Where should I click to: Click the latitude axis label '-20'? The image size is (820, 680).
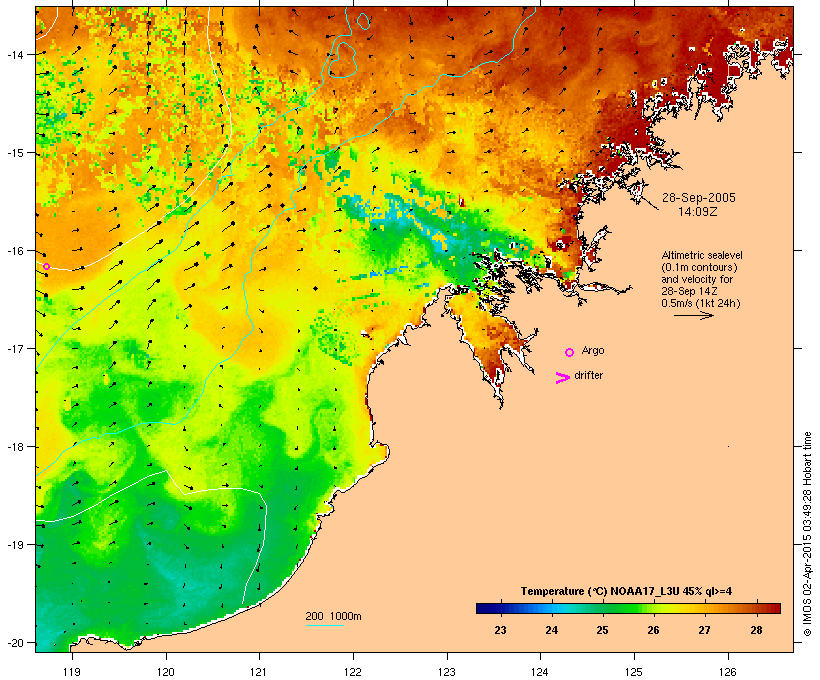point(15,642)
